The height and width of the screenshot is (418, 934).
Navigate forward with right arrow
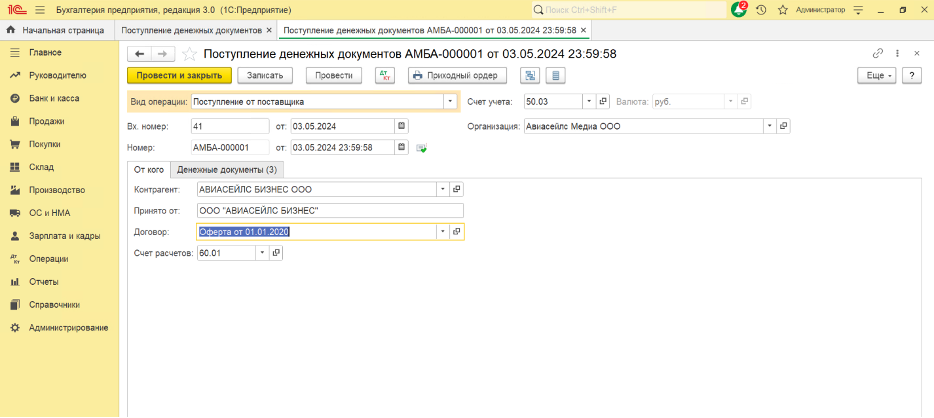click(163, 54)
